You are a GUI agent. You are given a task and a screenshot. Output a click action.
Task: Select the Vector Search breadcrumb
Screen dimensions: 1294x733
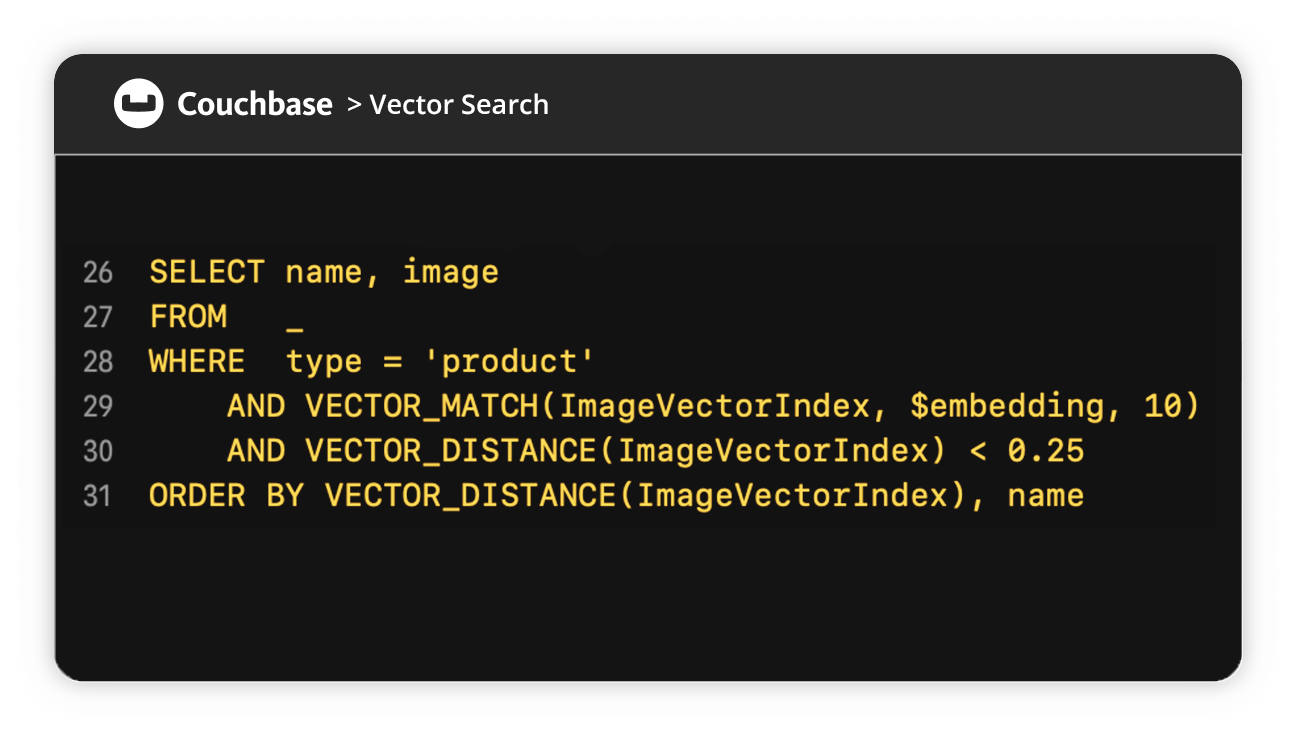click(x=459, y=104)
